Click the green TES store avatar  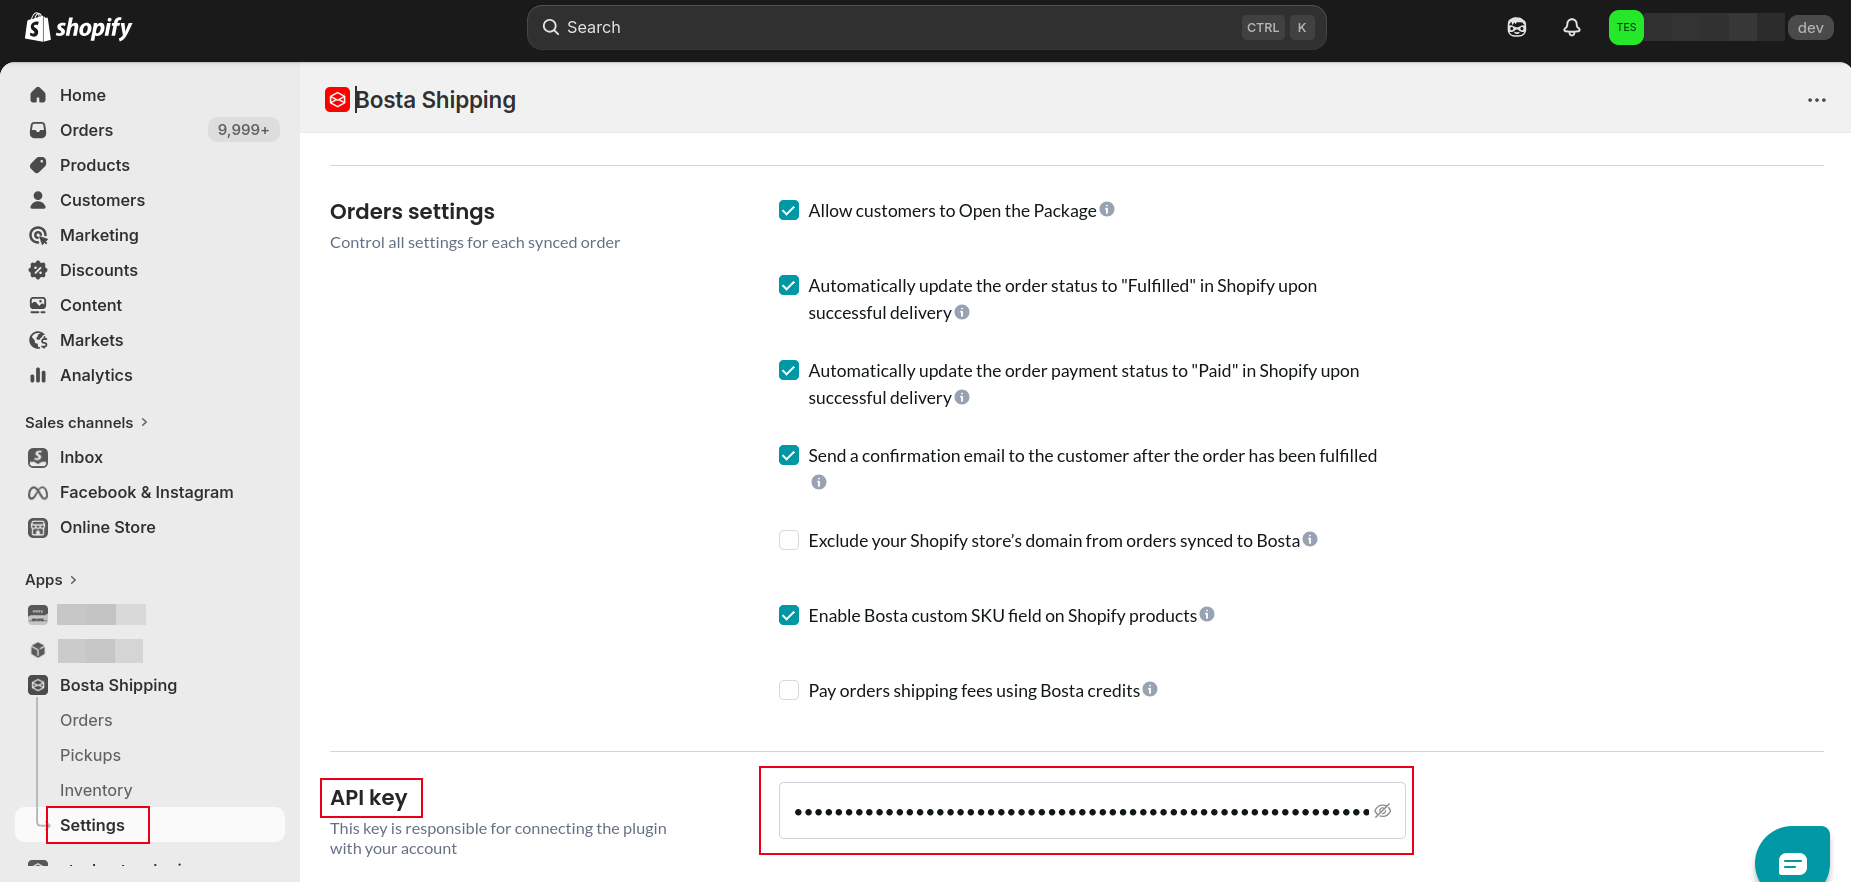[x=1626, y=28]
